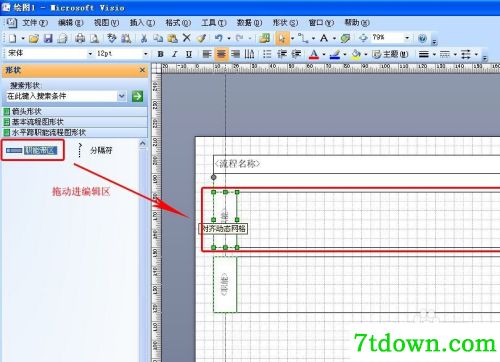The image size is (500, 362).
Task: Create a new drawing document
Action: click(x=12, y=38)
